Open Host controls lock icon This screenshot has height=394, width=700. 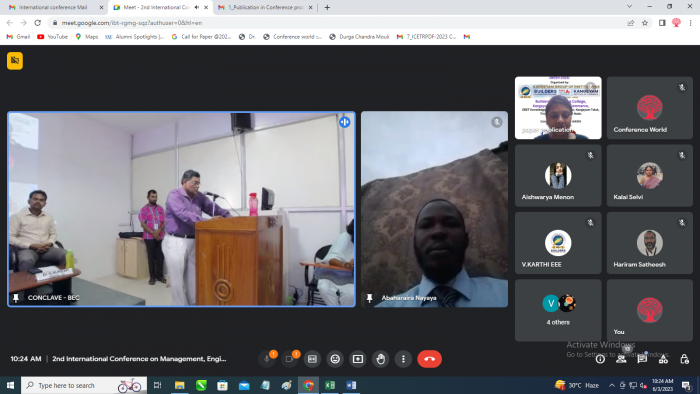tap(684, 359)
